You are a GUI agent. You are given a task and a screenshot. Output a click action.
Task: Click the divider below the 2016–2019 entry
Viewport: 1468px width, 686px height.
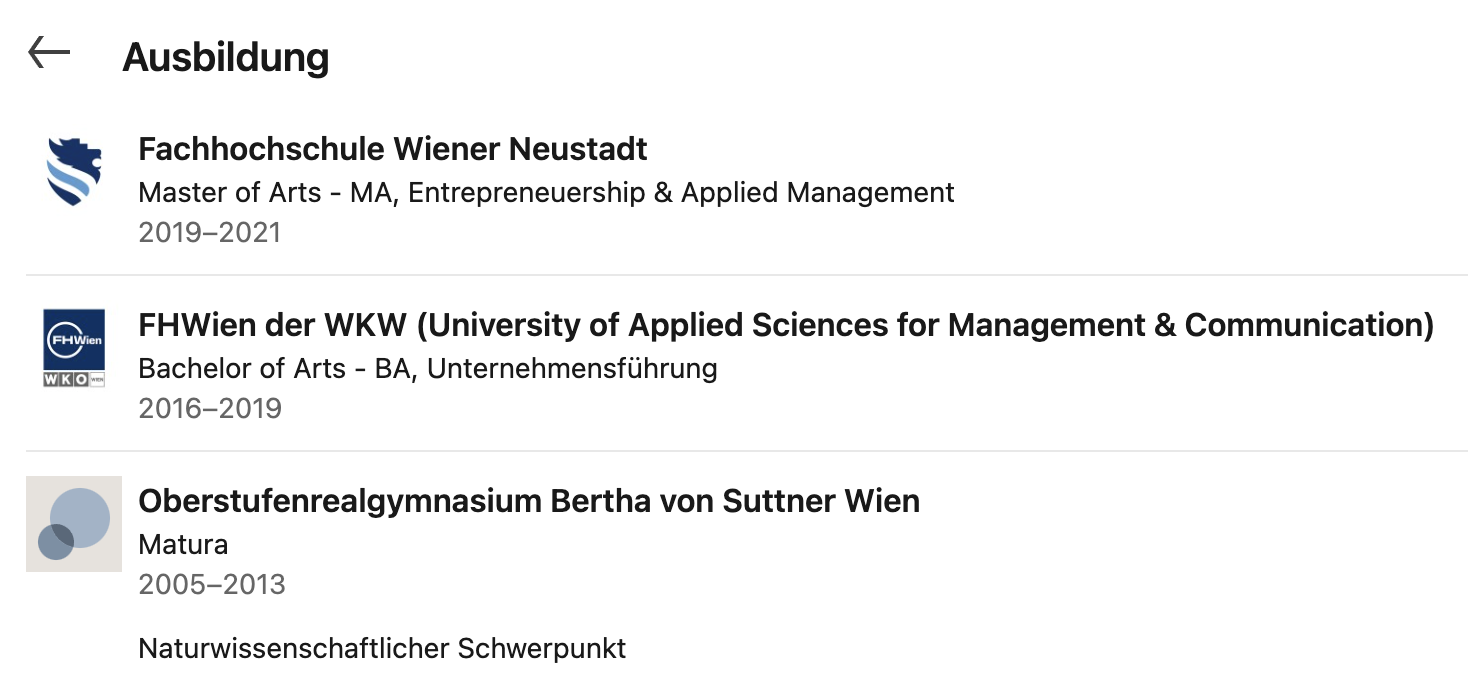click(746, 451)
